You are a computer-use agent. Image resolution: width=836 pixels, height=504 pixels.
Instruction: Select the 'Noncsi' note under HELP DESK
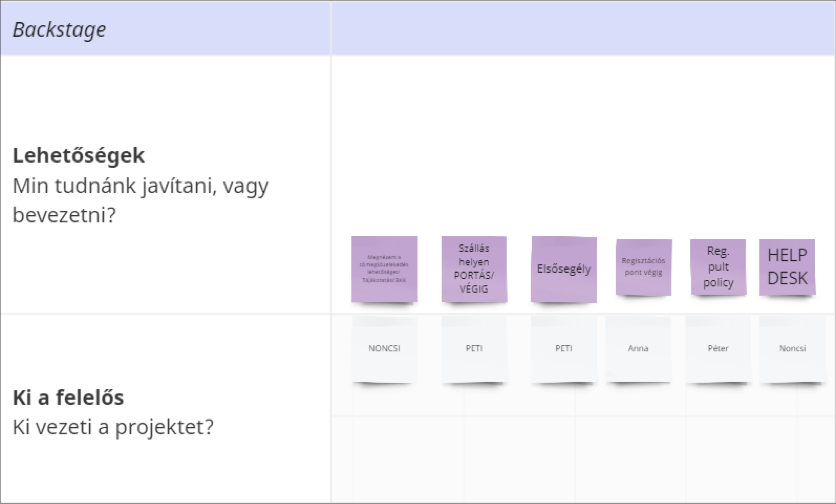pyautogui.click(x=791, y=350)
